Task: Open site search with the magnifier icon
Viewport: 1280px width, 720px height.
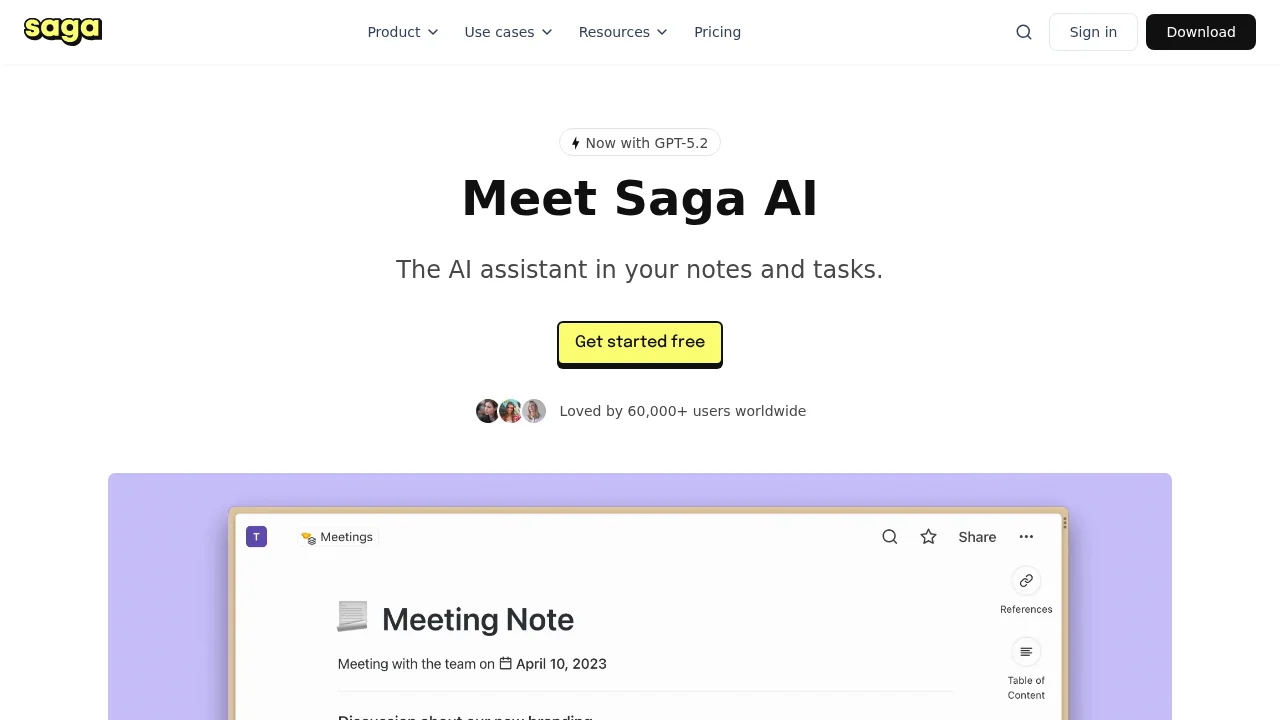Action: (1023, 31)
